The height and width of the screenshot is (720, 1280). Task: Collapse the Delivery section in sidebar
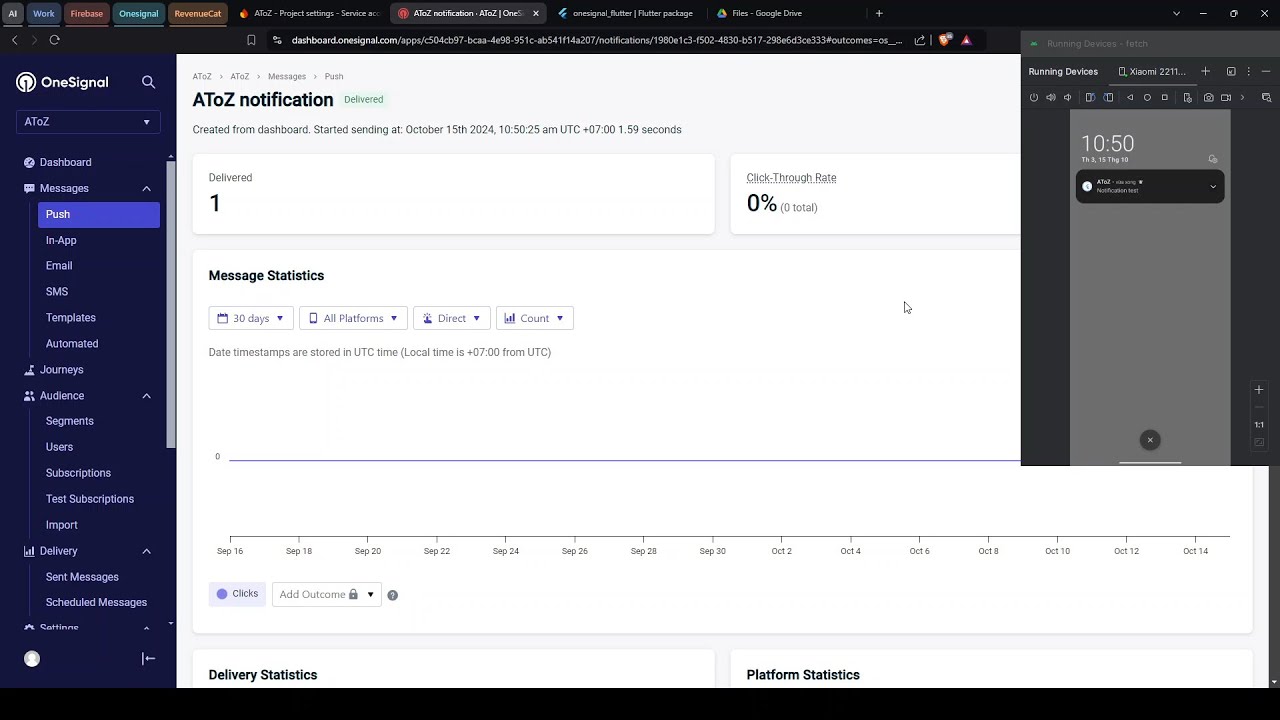pyautogui.click(x=146, y=551)
